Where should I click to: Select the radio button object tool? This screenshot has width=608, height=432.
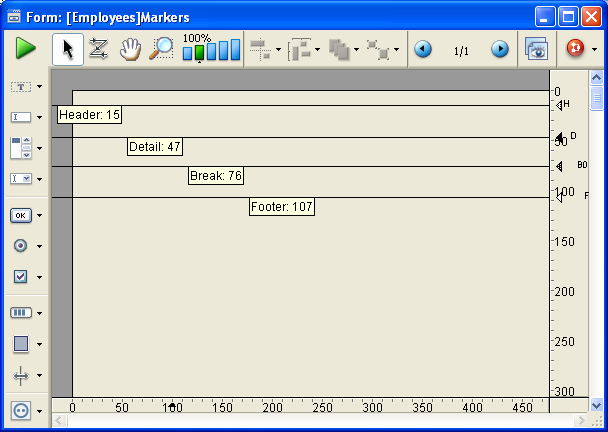coord(20,245)
